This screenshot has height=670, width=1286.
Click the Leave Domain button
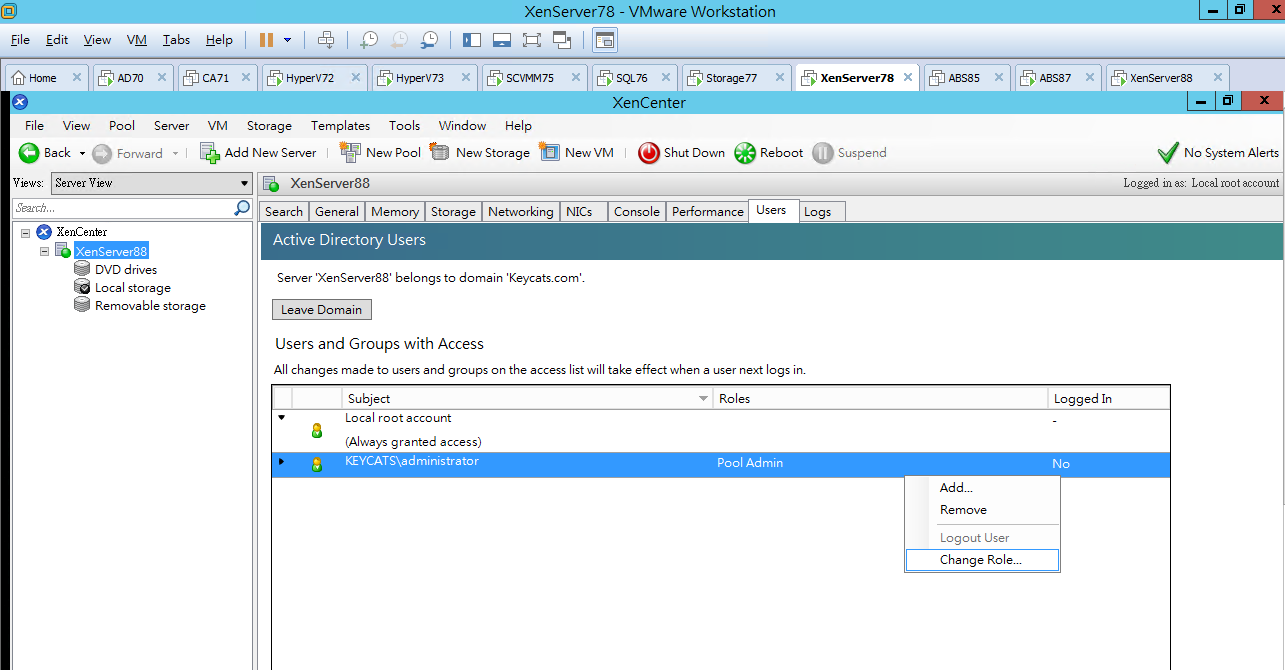[x=322, y=310]
